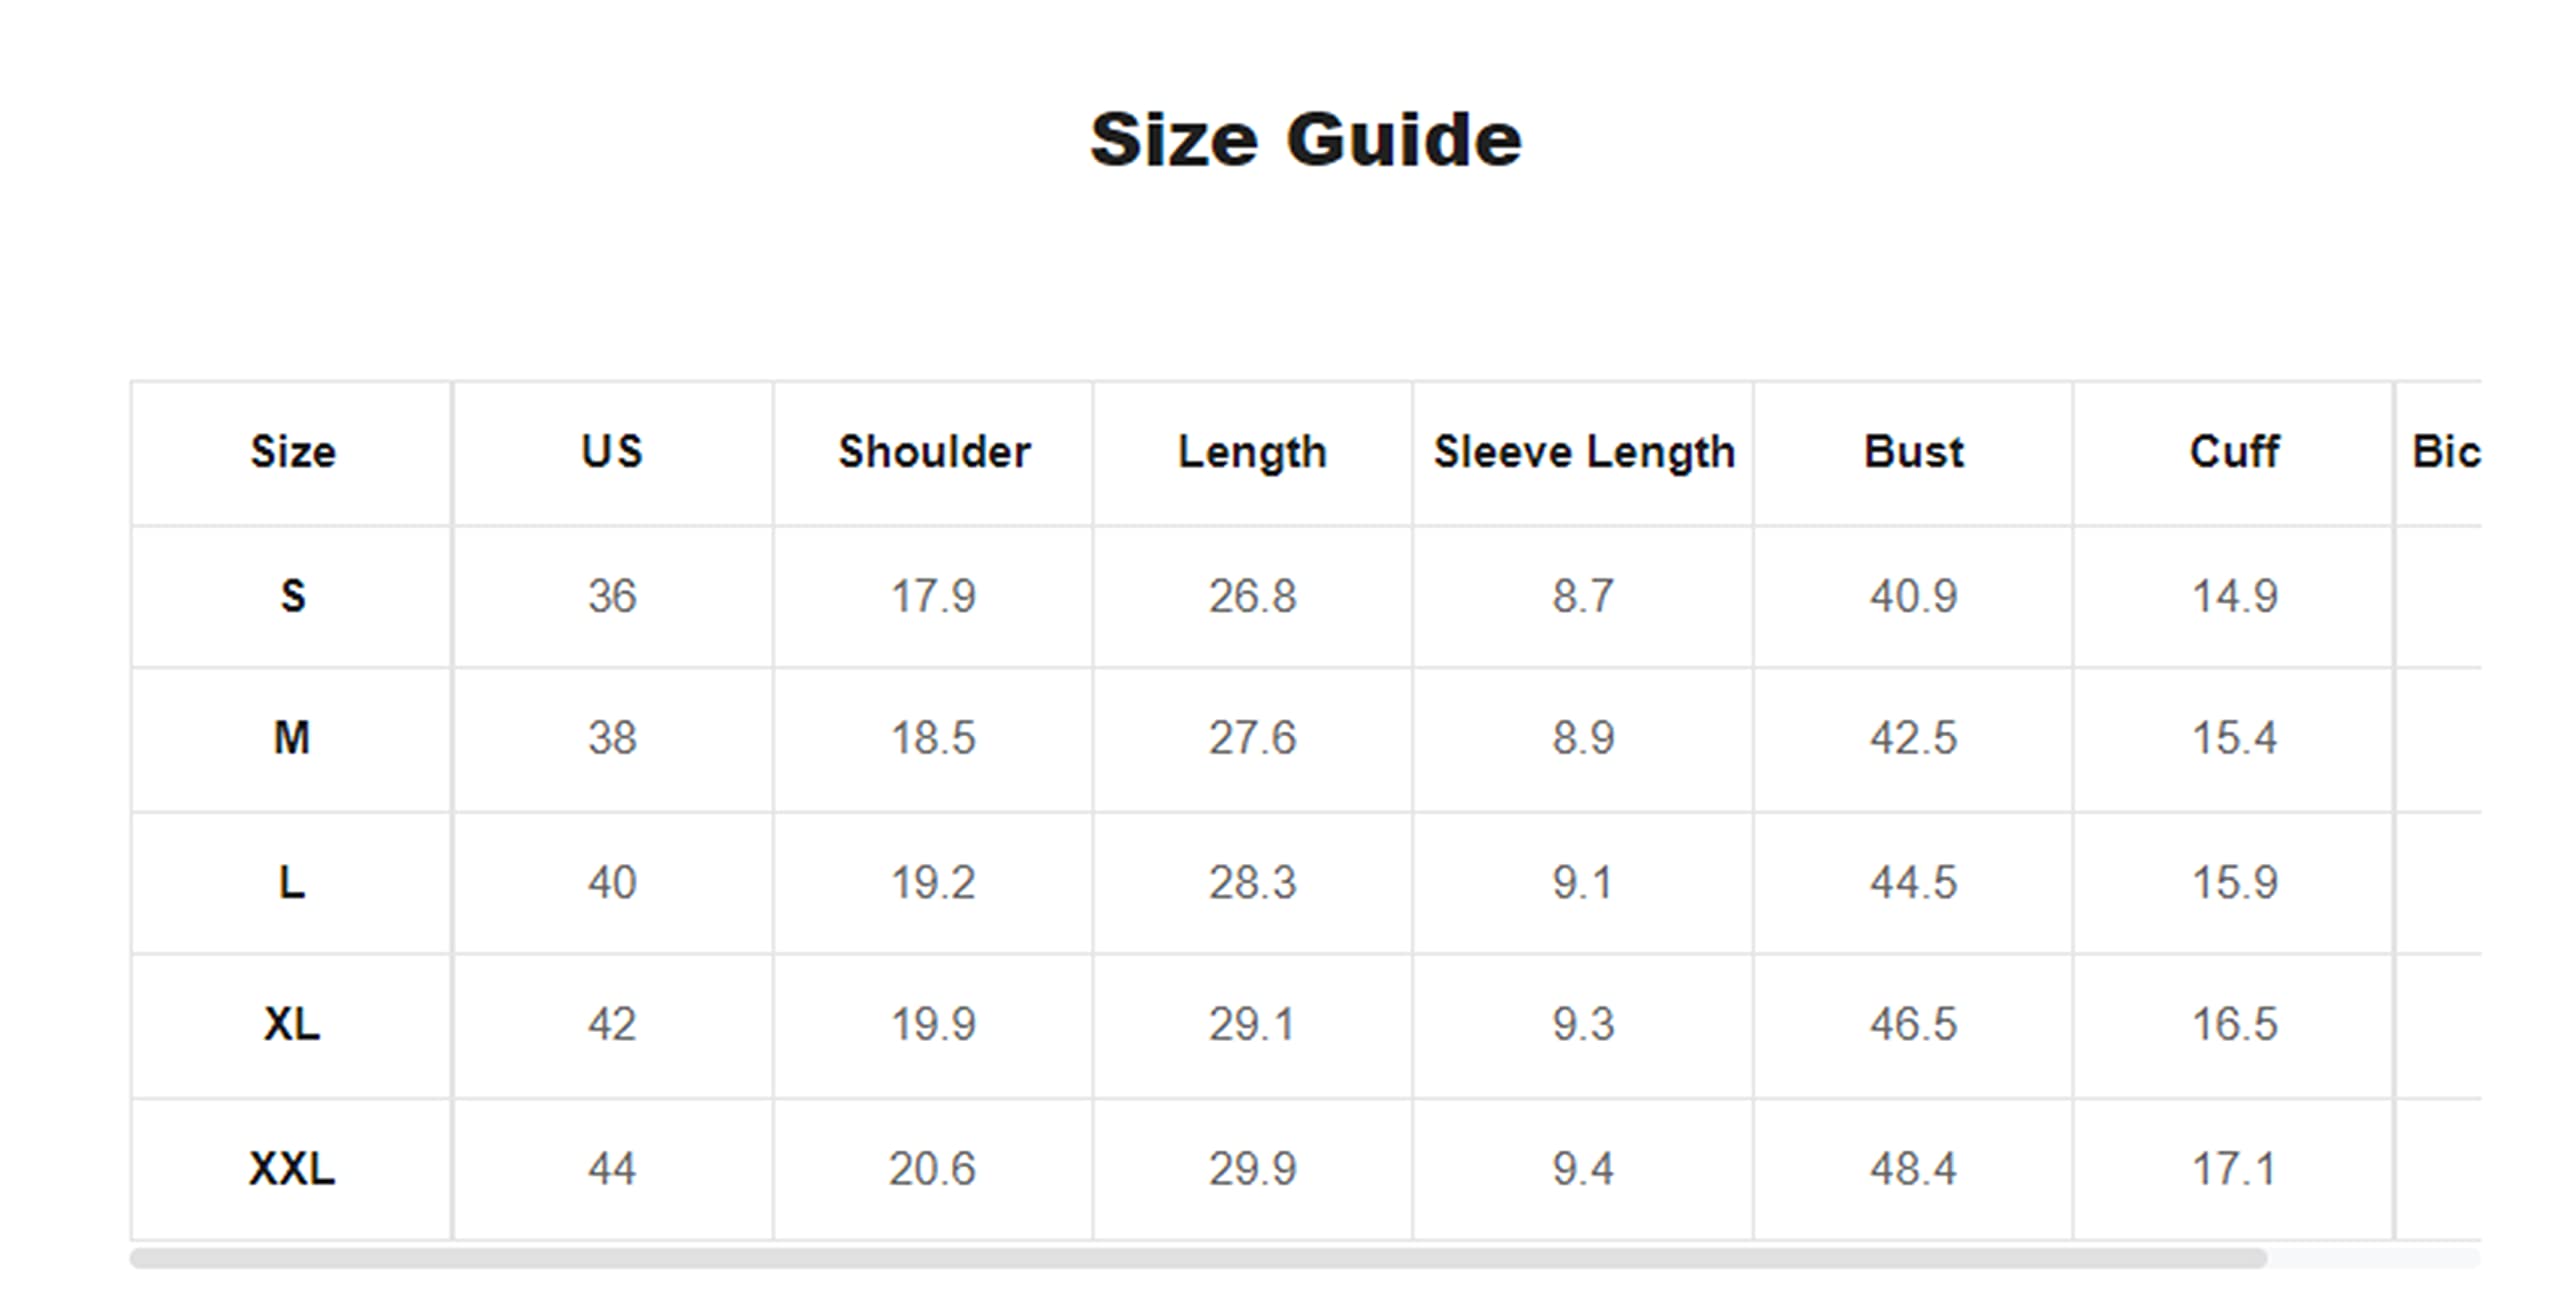Select the XXL size row label
This screenshot has width=2560, height=1293.
292,1168
